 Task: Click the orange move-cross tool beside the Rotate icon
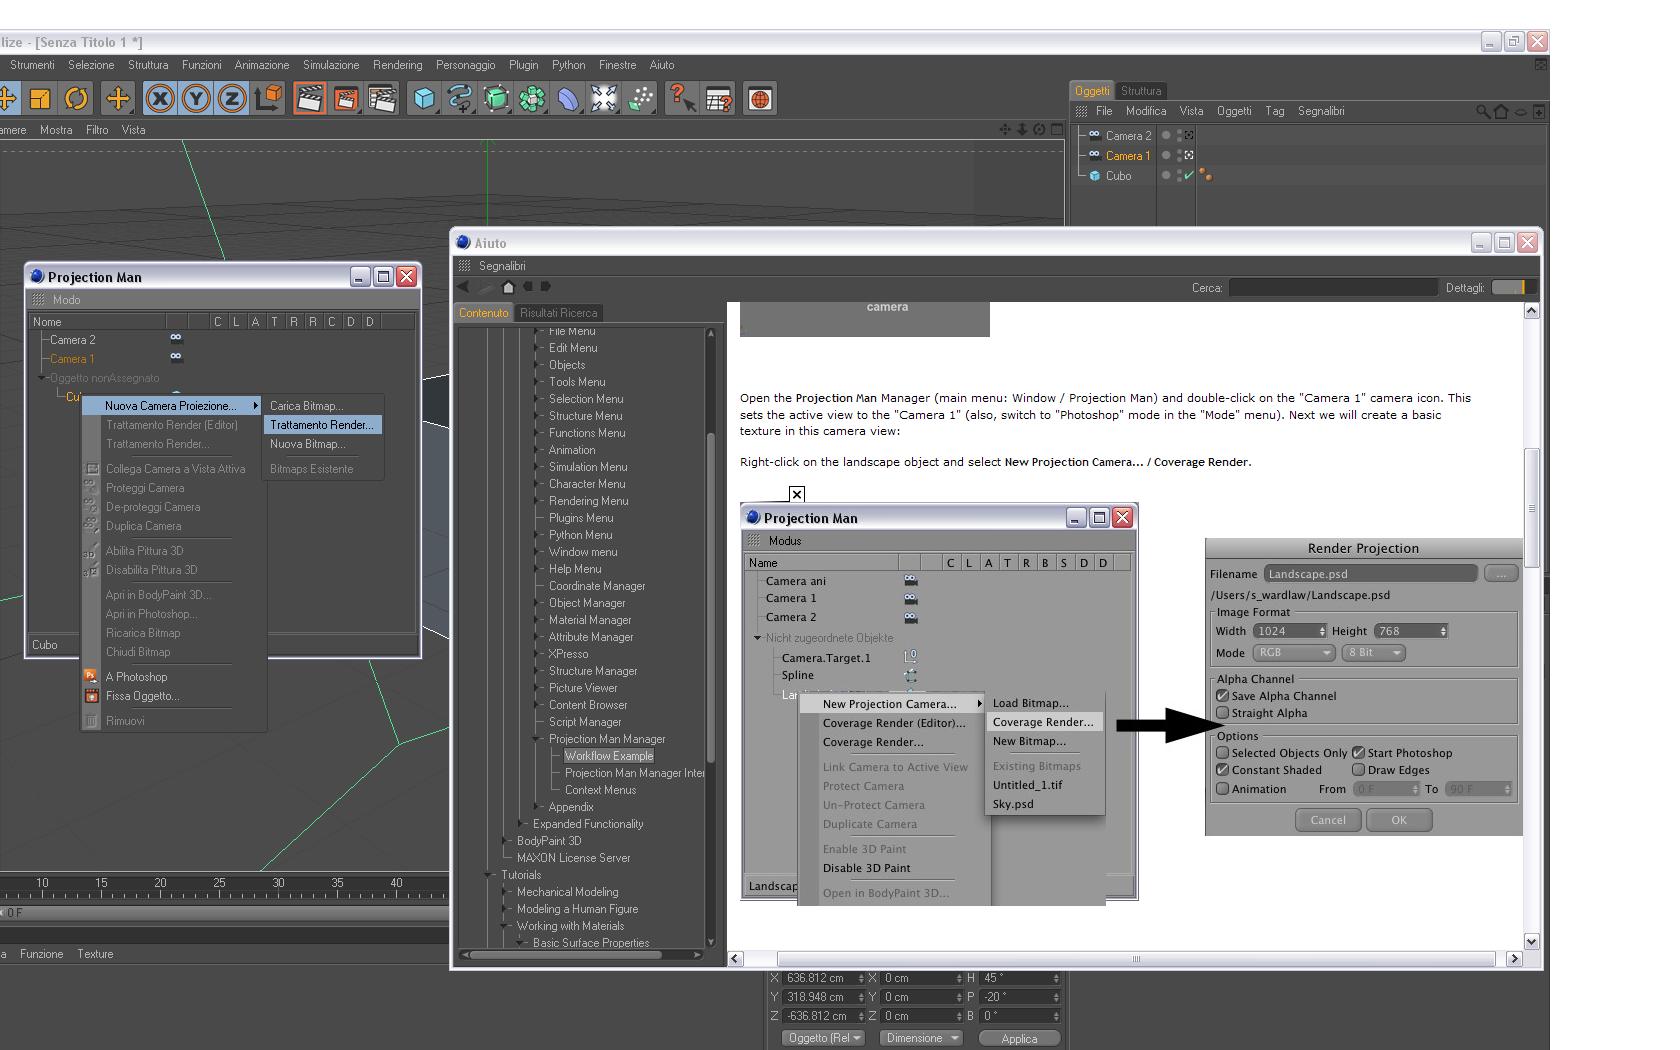pos(118,98)
